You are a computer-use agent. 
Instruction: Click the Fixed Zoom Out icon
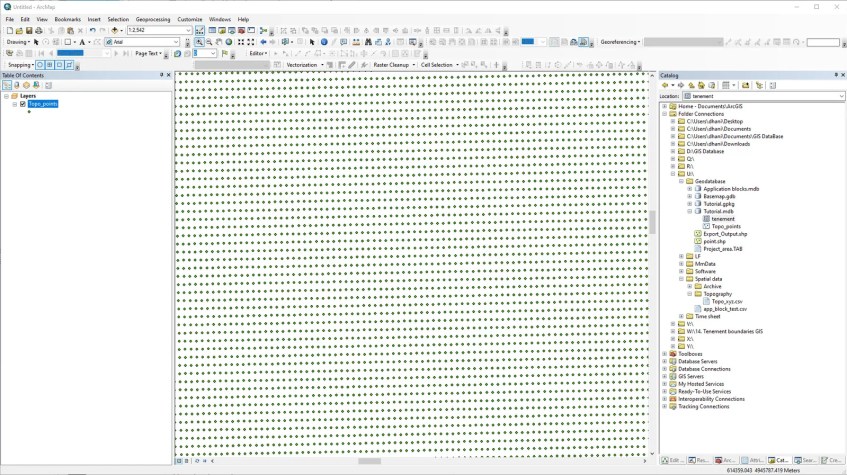point(251,42)
